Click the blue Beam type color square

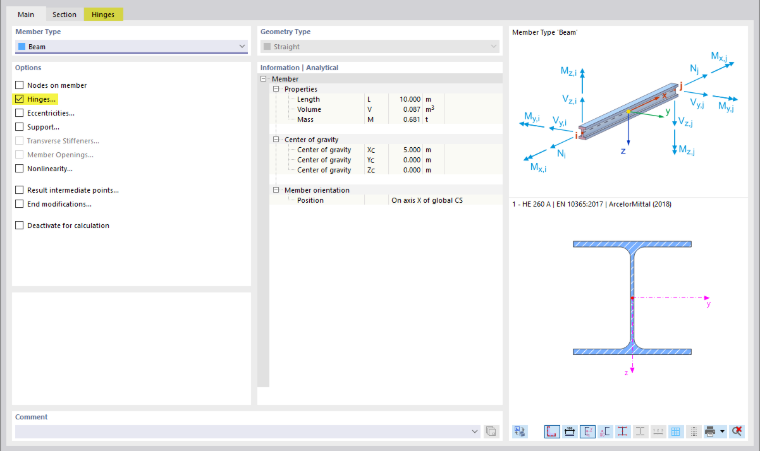(21, 47)
